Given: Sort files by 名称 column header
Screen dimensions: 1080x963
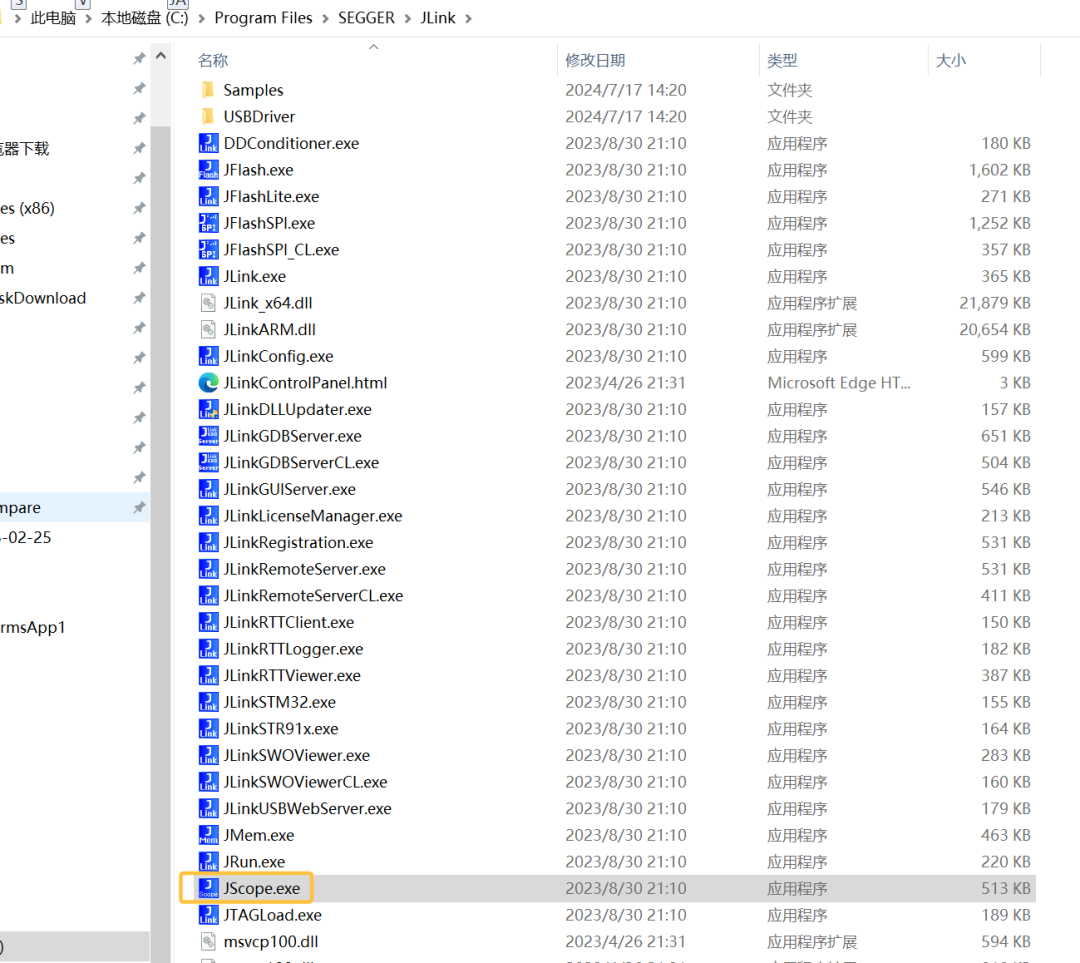Looking at the screenshot, I should [213, 61].
